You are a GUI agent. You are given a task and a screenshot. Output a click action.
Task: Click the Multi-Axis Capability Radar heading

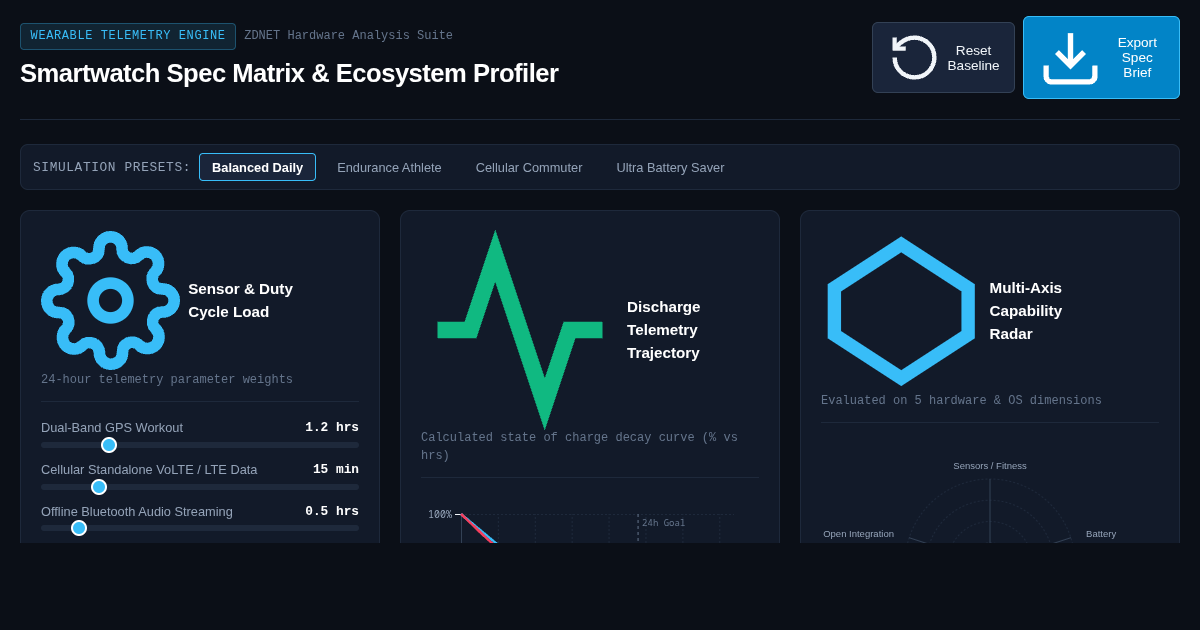pos(1025,311)
